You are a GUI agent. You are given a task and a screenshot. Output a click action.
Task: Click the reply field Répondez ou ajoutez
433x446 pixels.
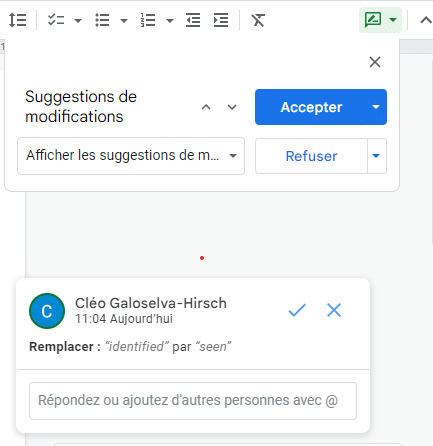[x=193, y=401]
